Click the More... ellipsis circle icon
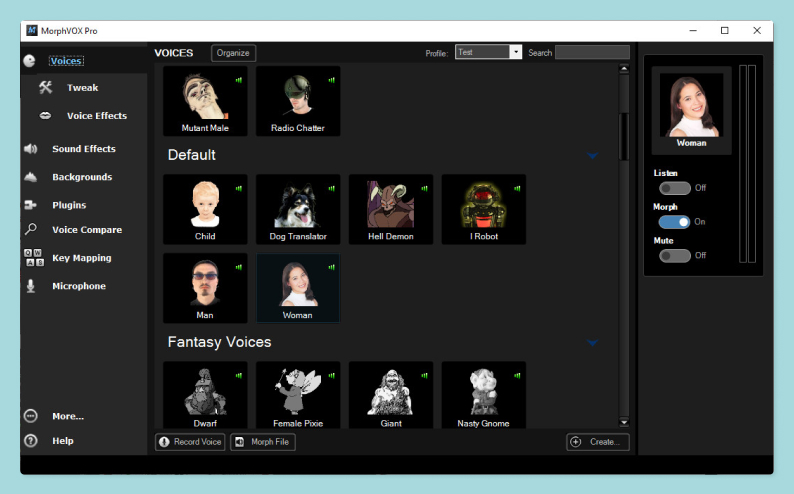Screen dimensions: 794x494 pyautogui.click(x=30, y=416)
